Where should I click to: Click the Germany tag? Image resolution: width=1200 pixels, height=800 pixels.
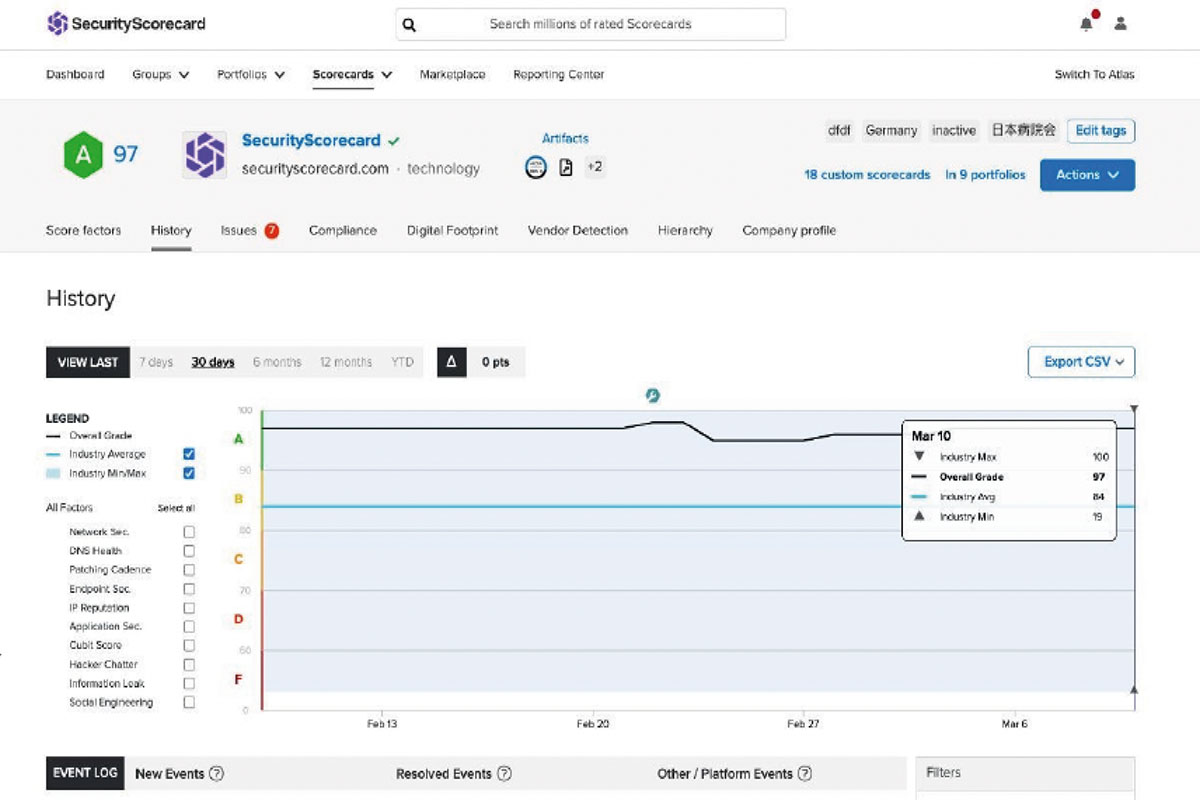(x=891, y=131)
